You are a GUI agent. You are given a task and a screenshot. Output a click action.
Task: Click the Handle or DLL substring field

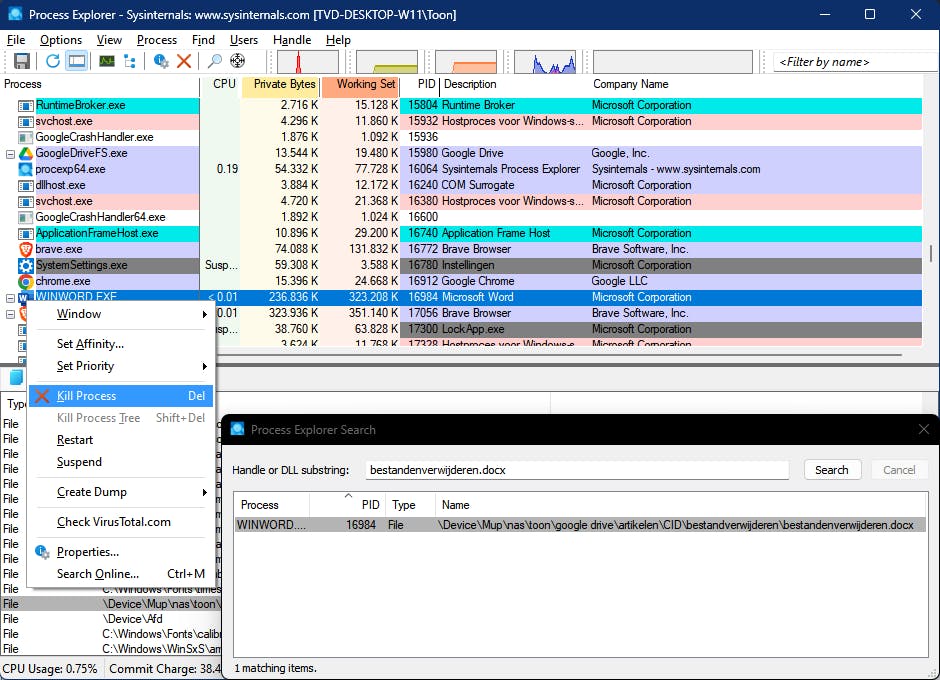pyautogui.click(x=577, y=470)
